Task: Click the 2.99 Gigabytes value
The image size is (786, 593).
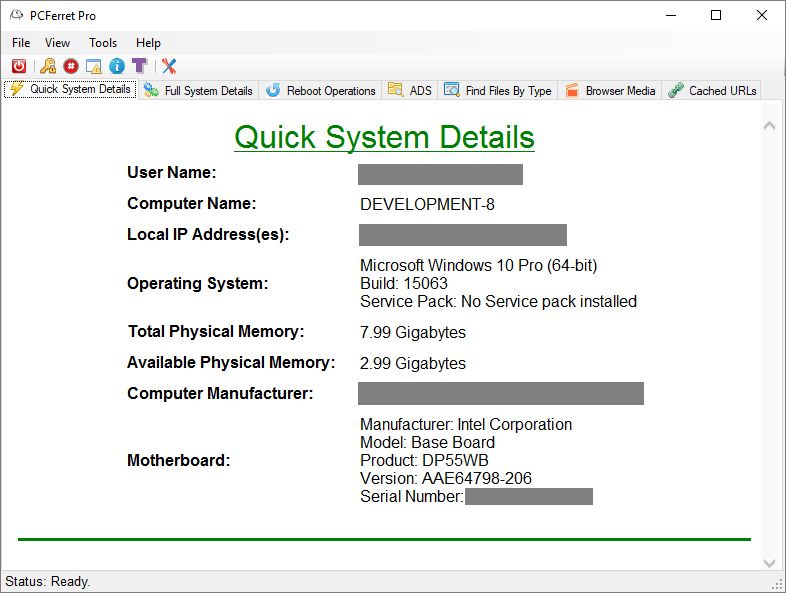Action: tap(413, 363)
